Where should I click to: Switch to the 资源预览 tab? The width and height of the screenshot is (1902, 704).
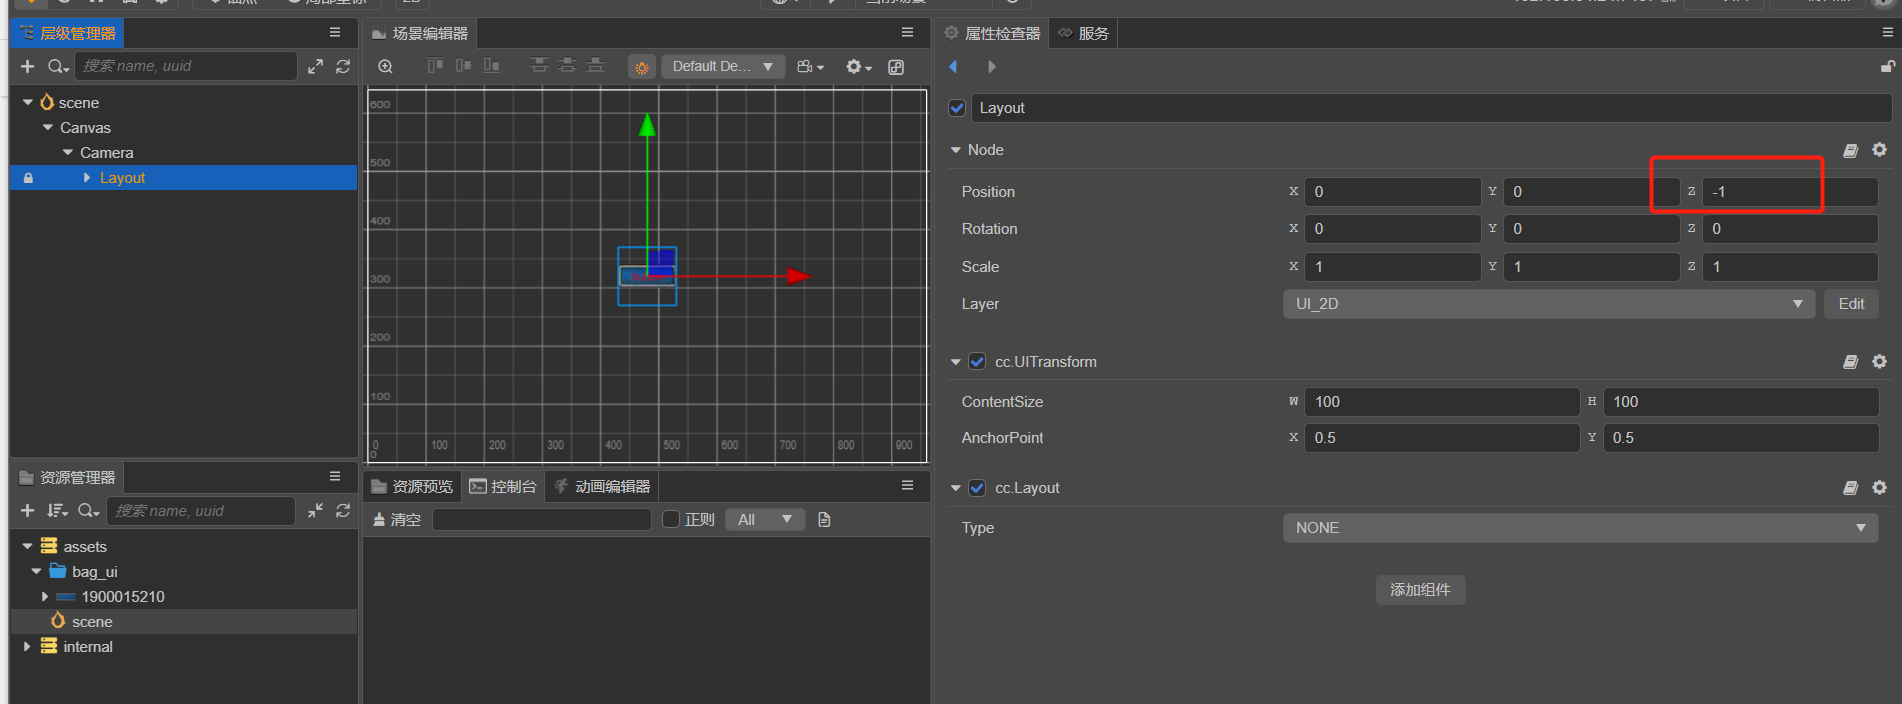(x=412, y=486)
